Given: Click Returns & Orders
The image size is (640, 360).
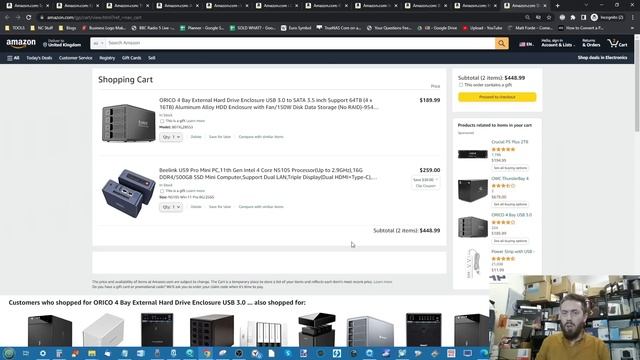Looking at the screenshot, I should click(x=591, y=43).
